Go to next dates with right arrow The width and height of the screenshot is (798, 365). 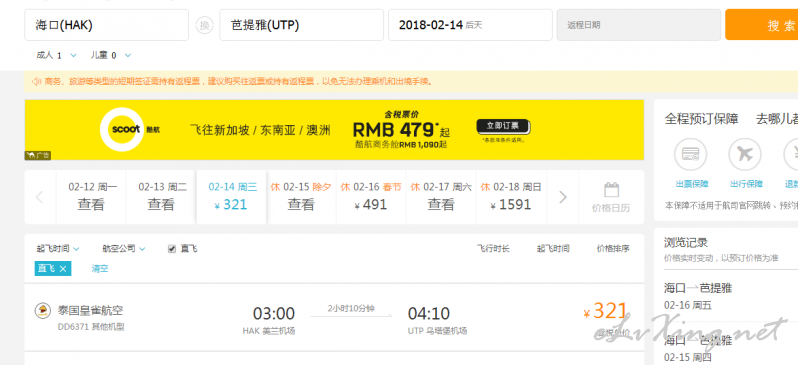[562, 197]
